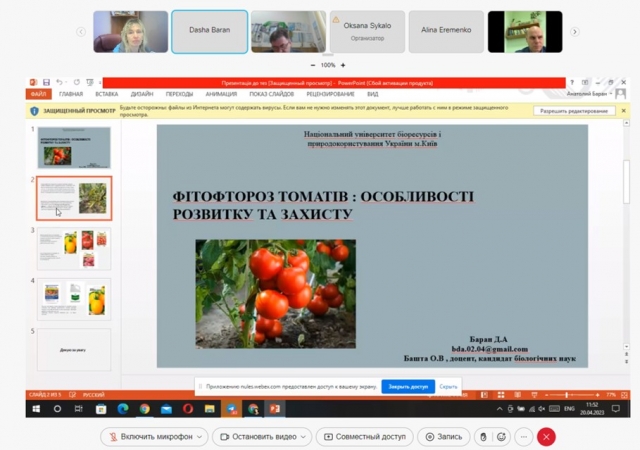Open the ДИЗАЙН ribbon tab
Image resolution: width=640 pixels, height=450 pixels.
point(142,94)
